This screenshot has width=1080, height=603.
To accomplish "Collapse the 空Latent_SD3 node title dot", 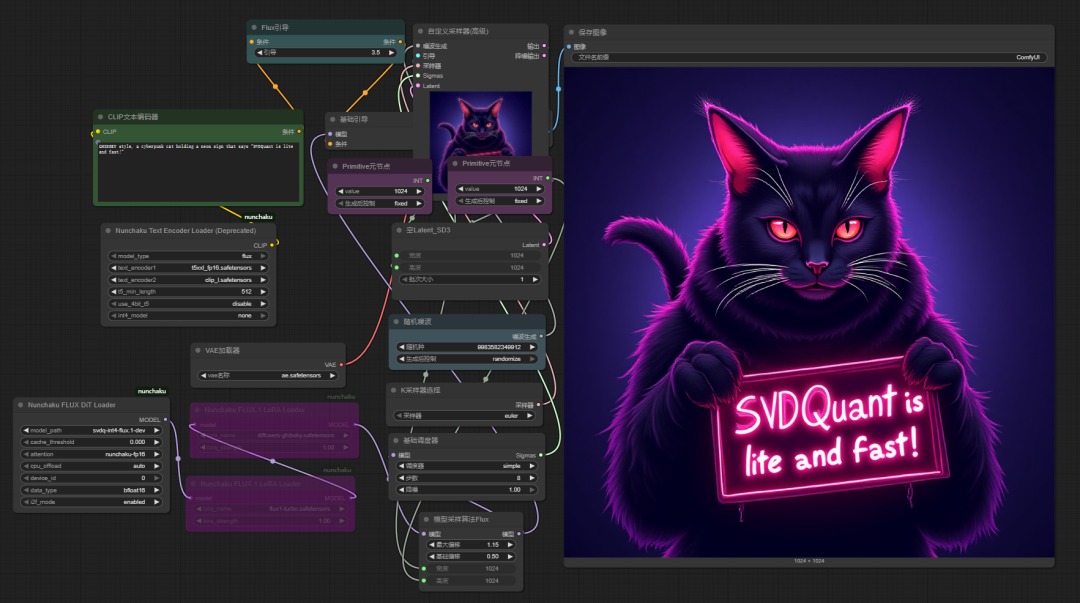I will pyautogui.click(x=399, y=230).
